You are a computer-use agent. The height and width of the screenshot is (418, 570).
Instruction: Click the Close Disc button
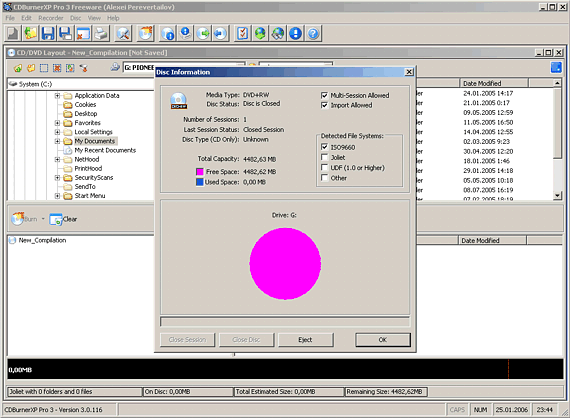click(246, 340)
